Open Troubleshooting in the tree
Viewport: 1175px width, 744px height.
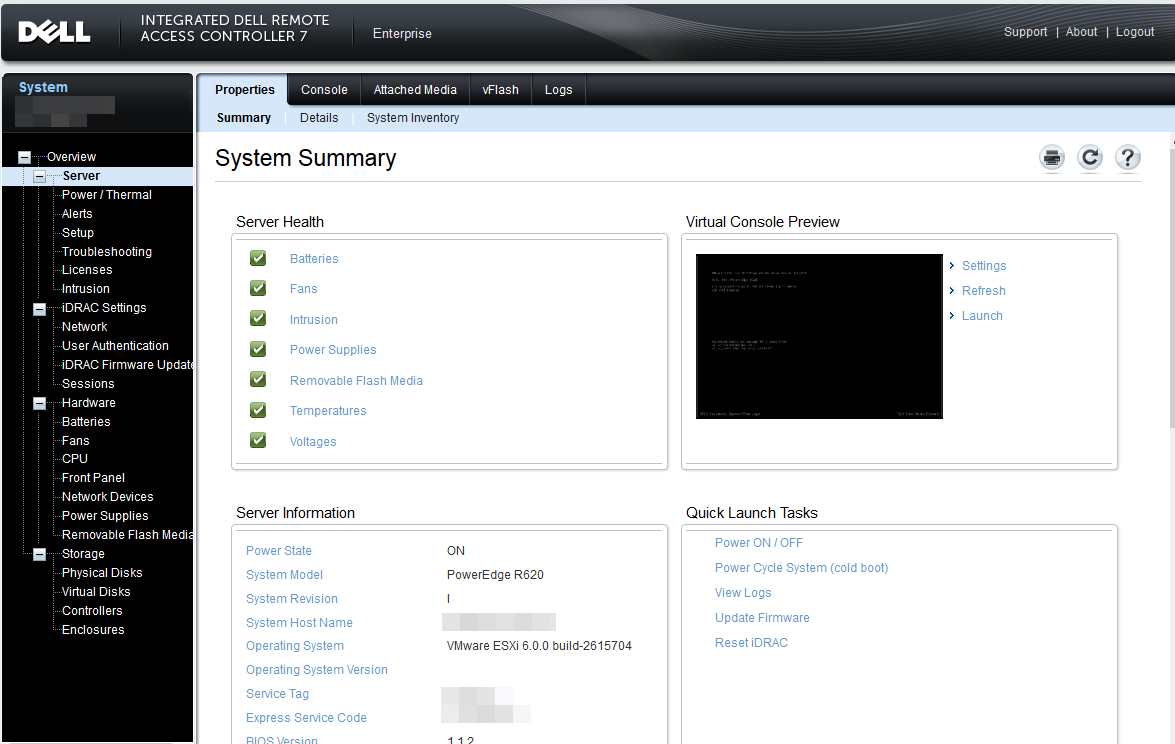(x=106, y=252)
